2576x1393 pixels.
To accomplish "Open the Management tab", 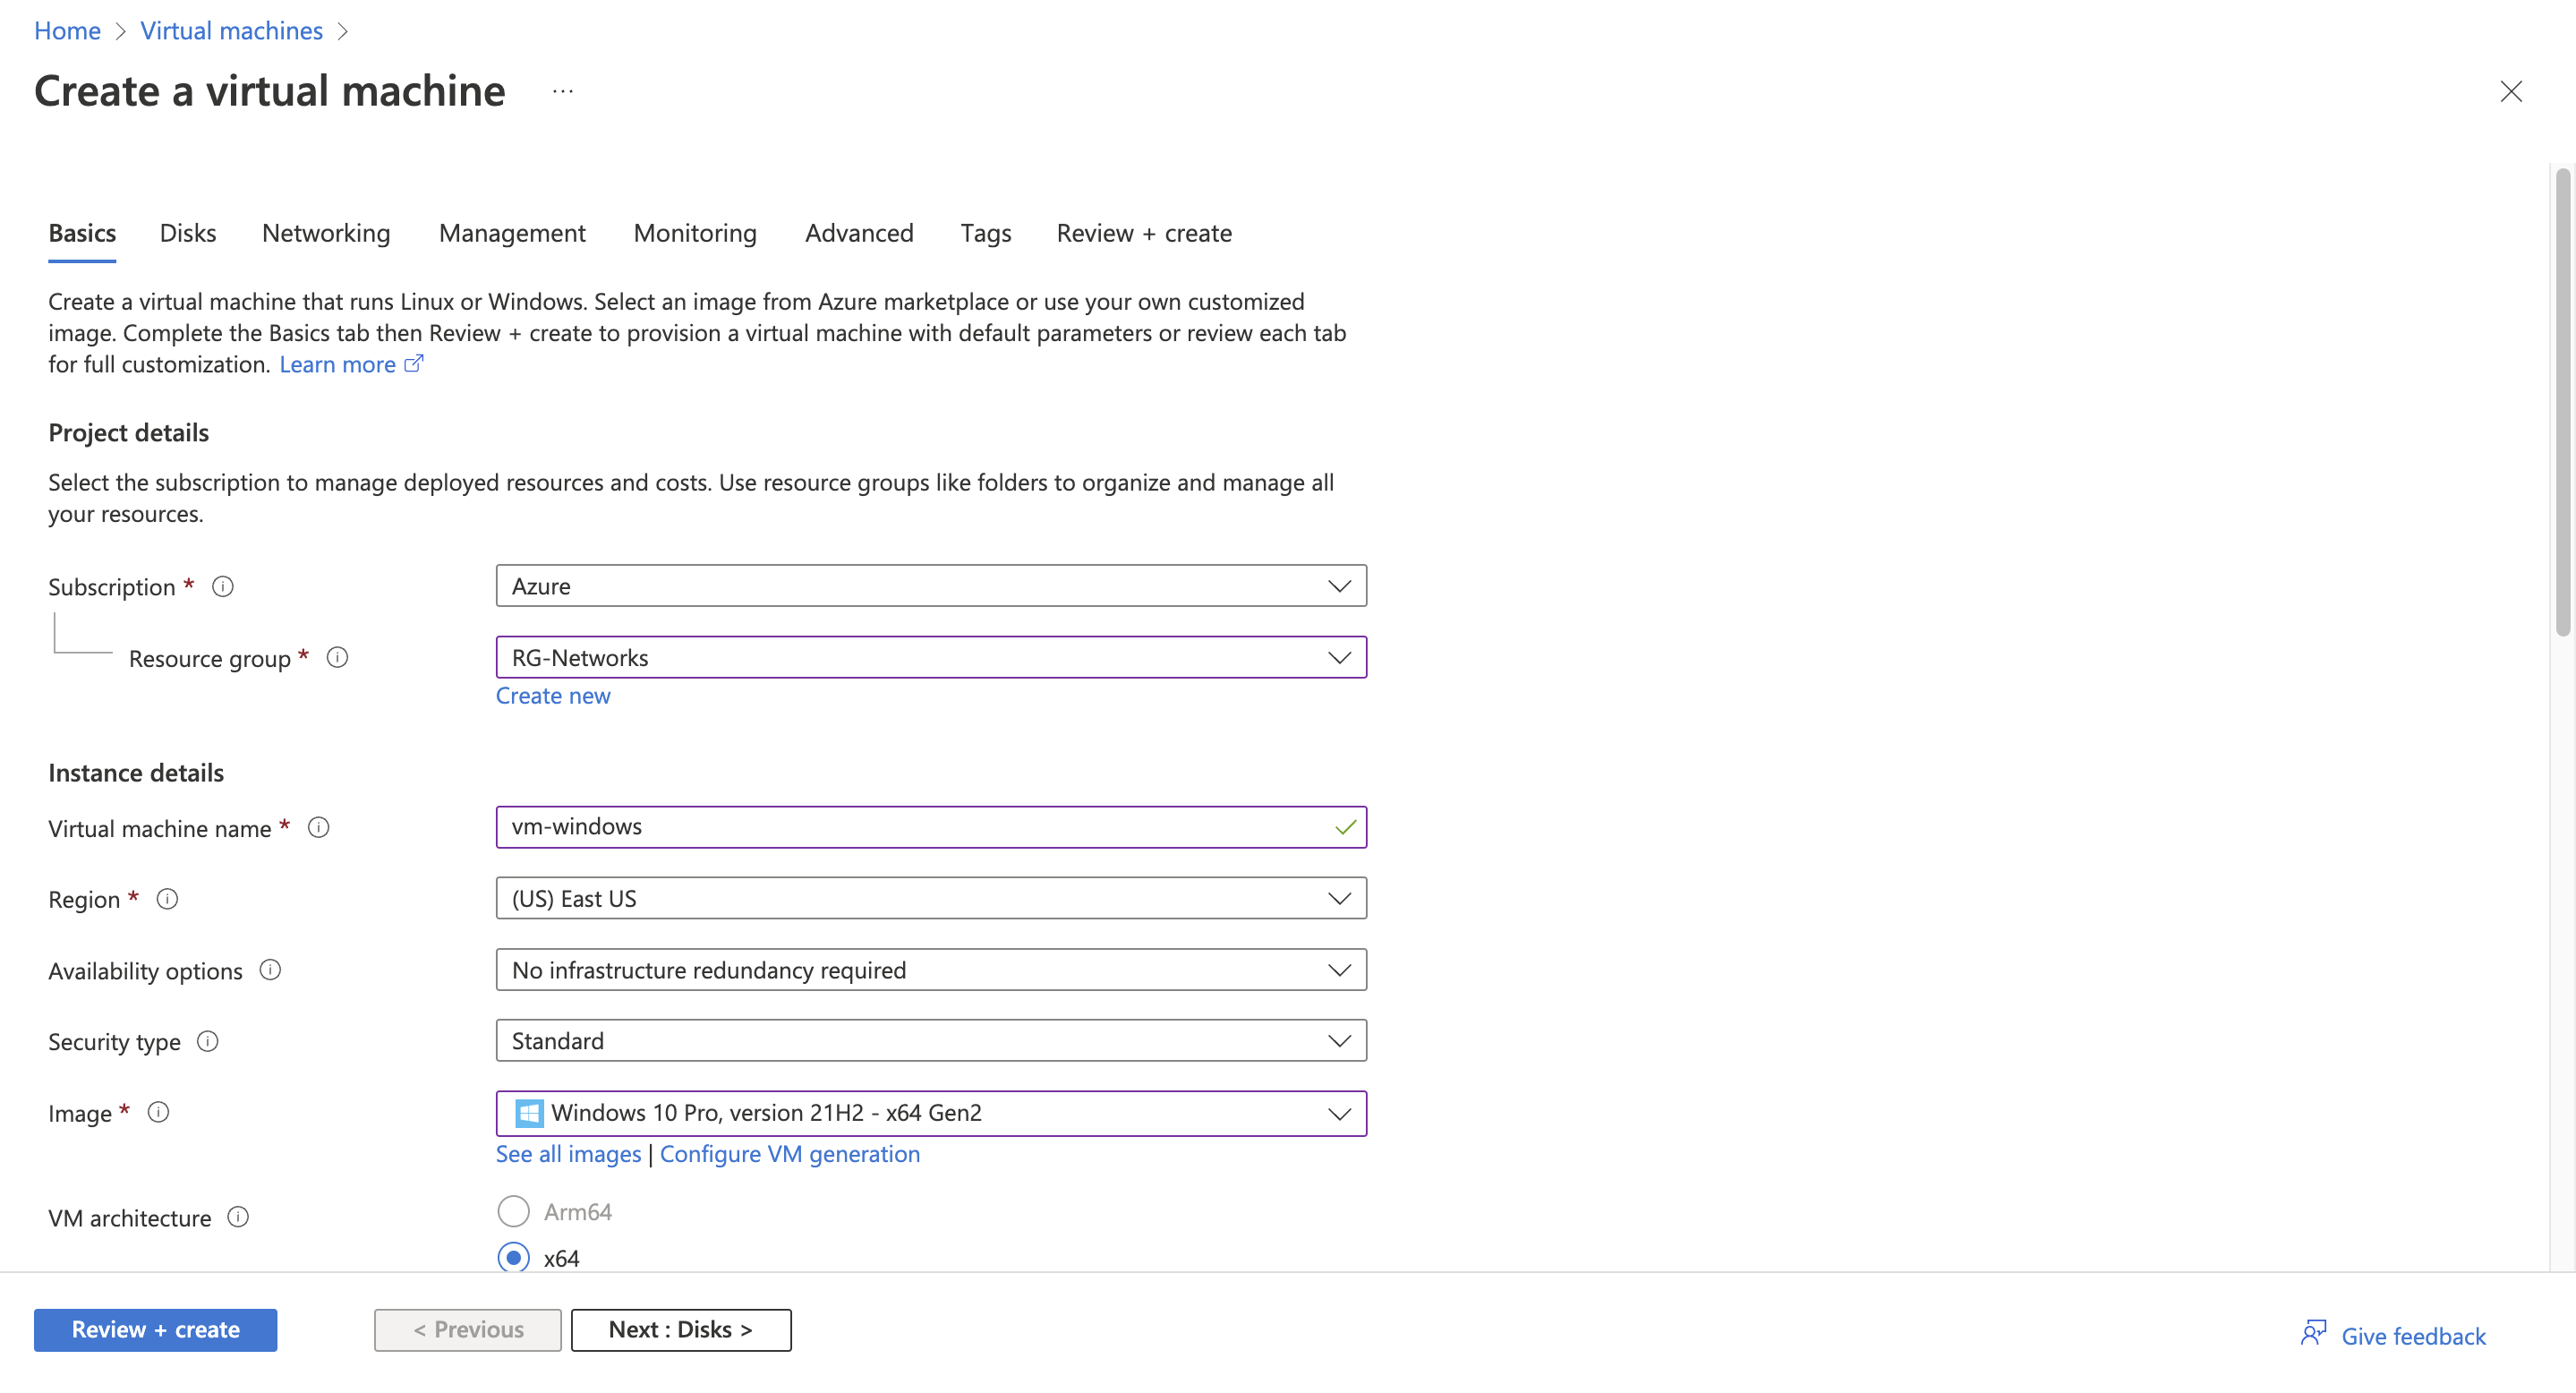I will coord(512,233).
